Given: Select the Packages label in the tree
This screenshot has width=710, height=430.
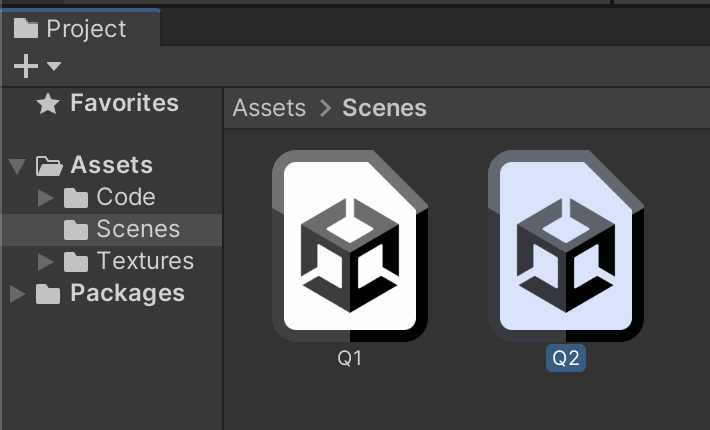Looking at the screenshot, I should [x=127, y=294].
